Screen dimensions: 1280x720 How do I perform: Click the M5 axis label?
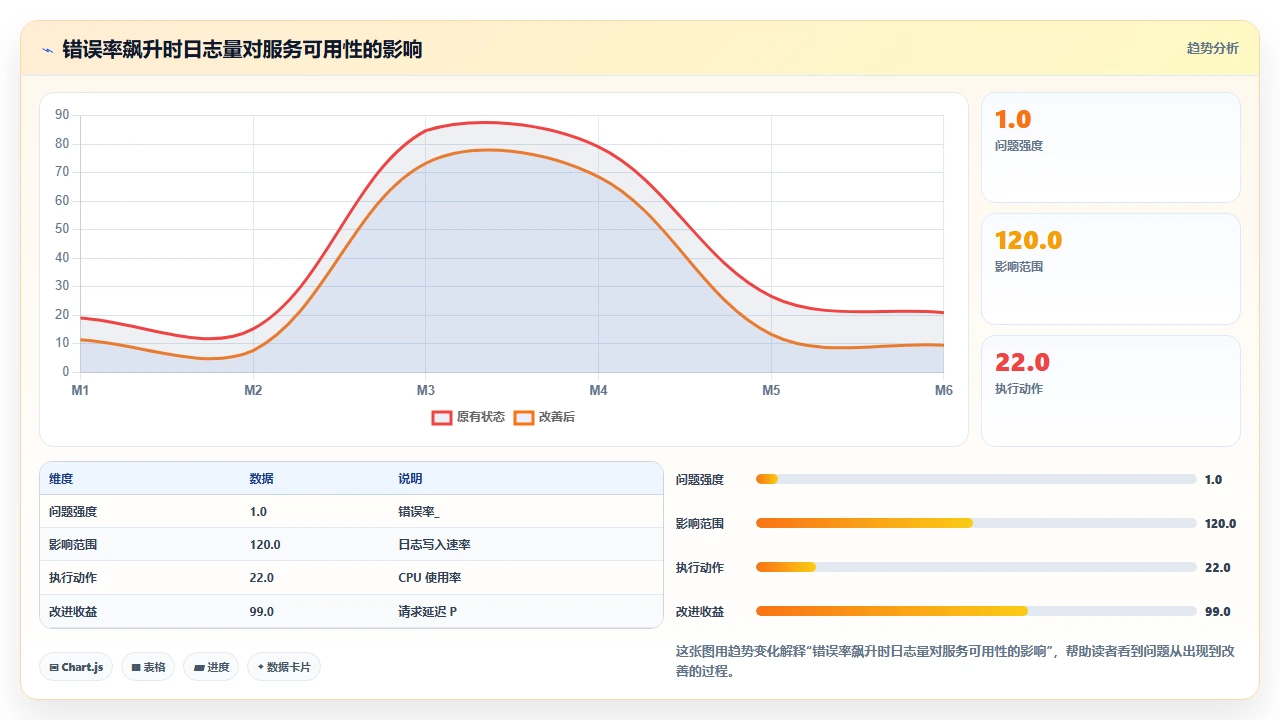[x=771, y=390]
